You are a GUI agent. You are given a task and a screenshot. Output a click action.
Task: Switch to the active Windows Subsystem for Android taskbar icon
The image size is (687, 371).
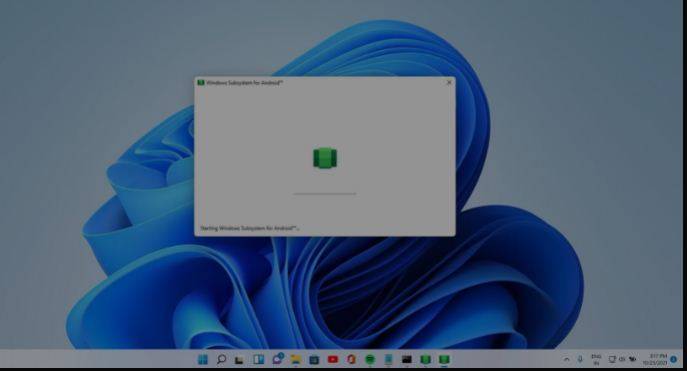pyautogui.click(x=444, y=360)
